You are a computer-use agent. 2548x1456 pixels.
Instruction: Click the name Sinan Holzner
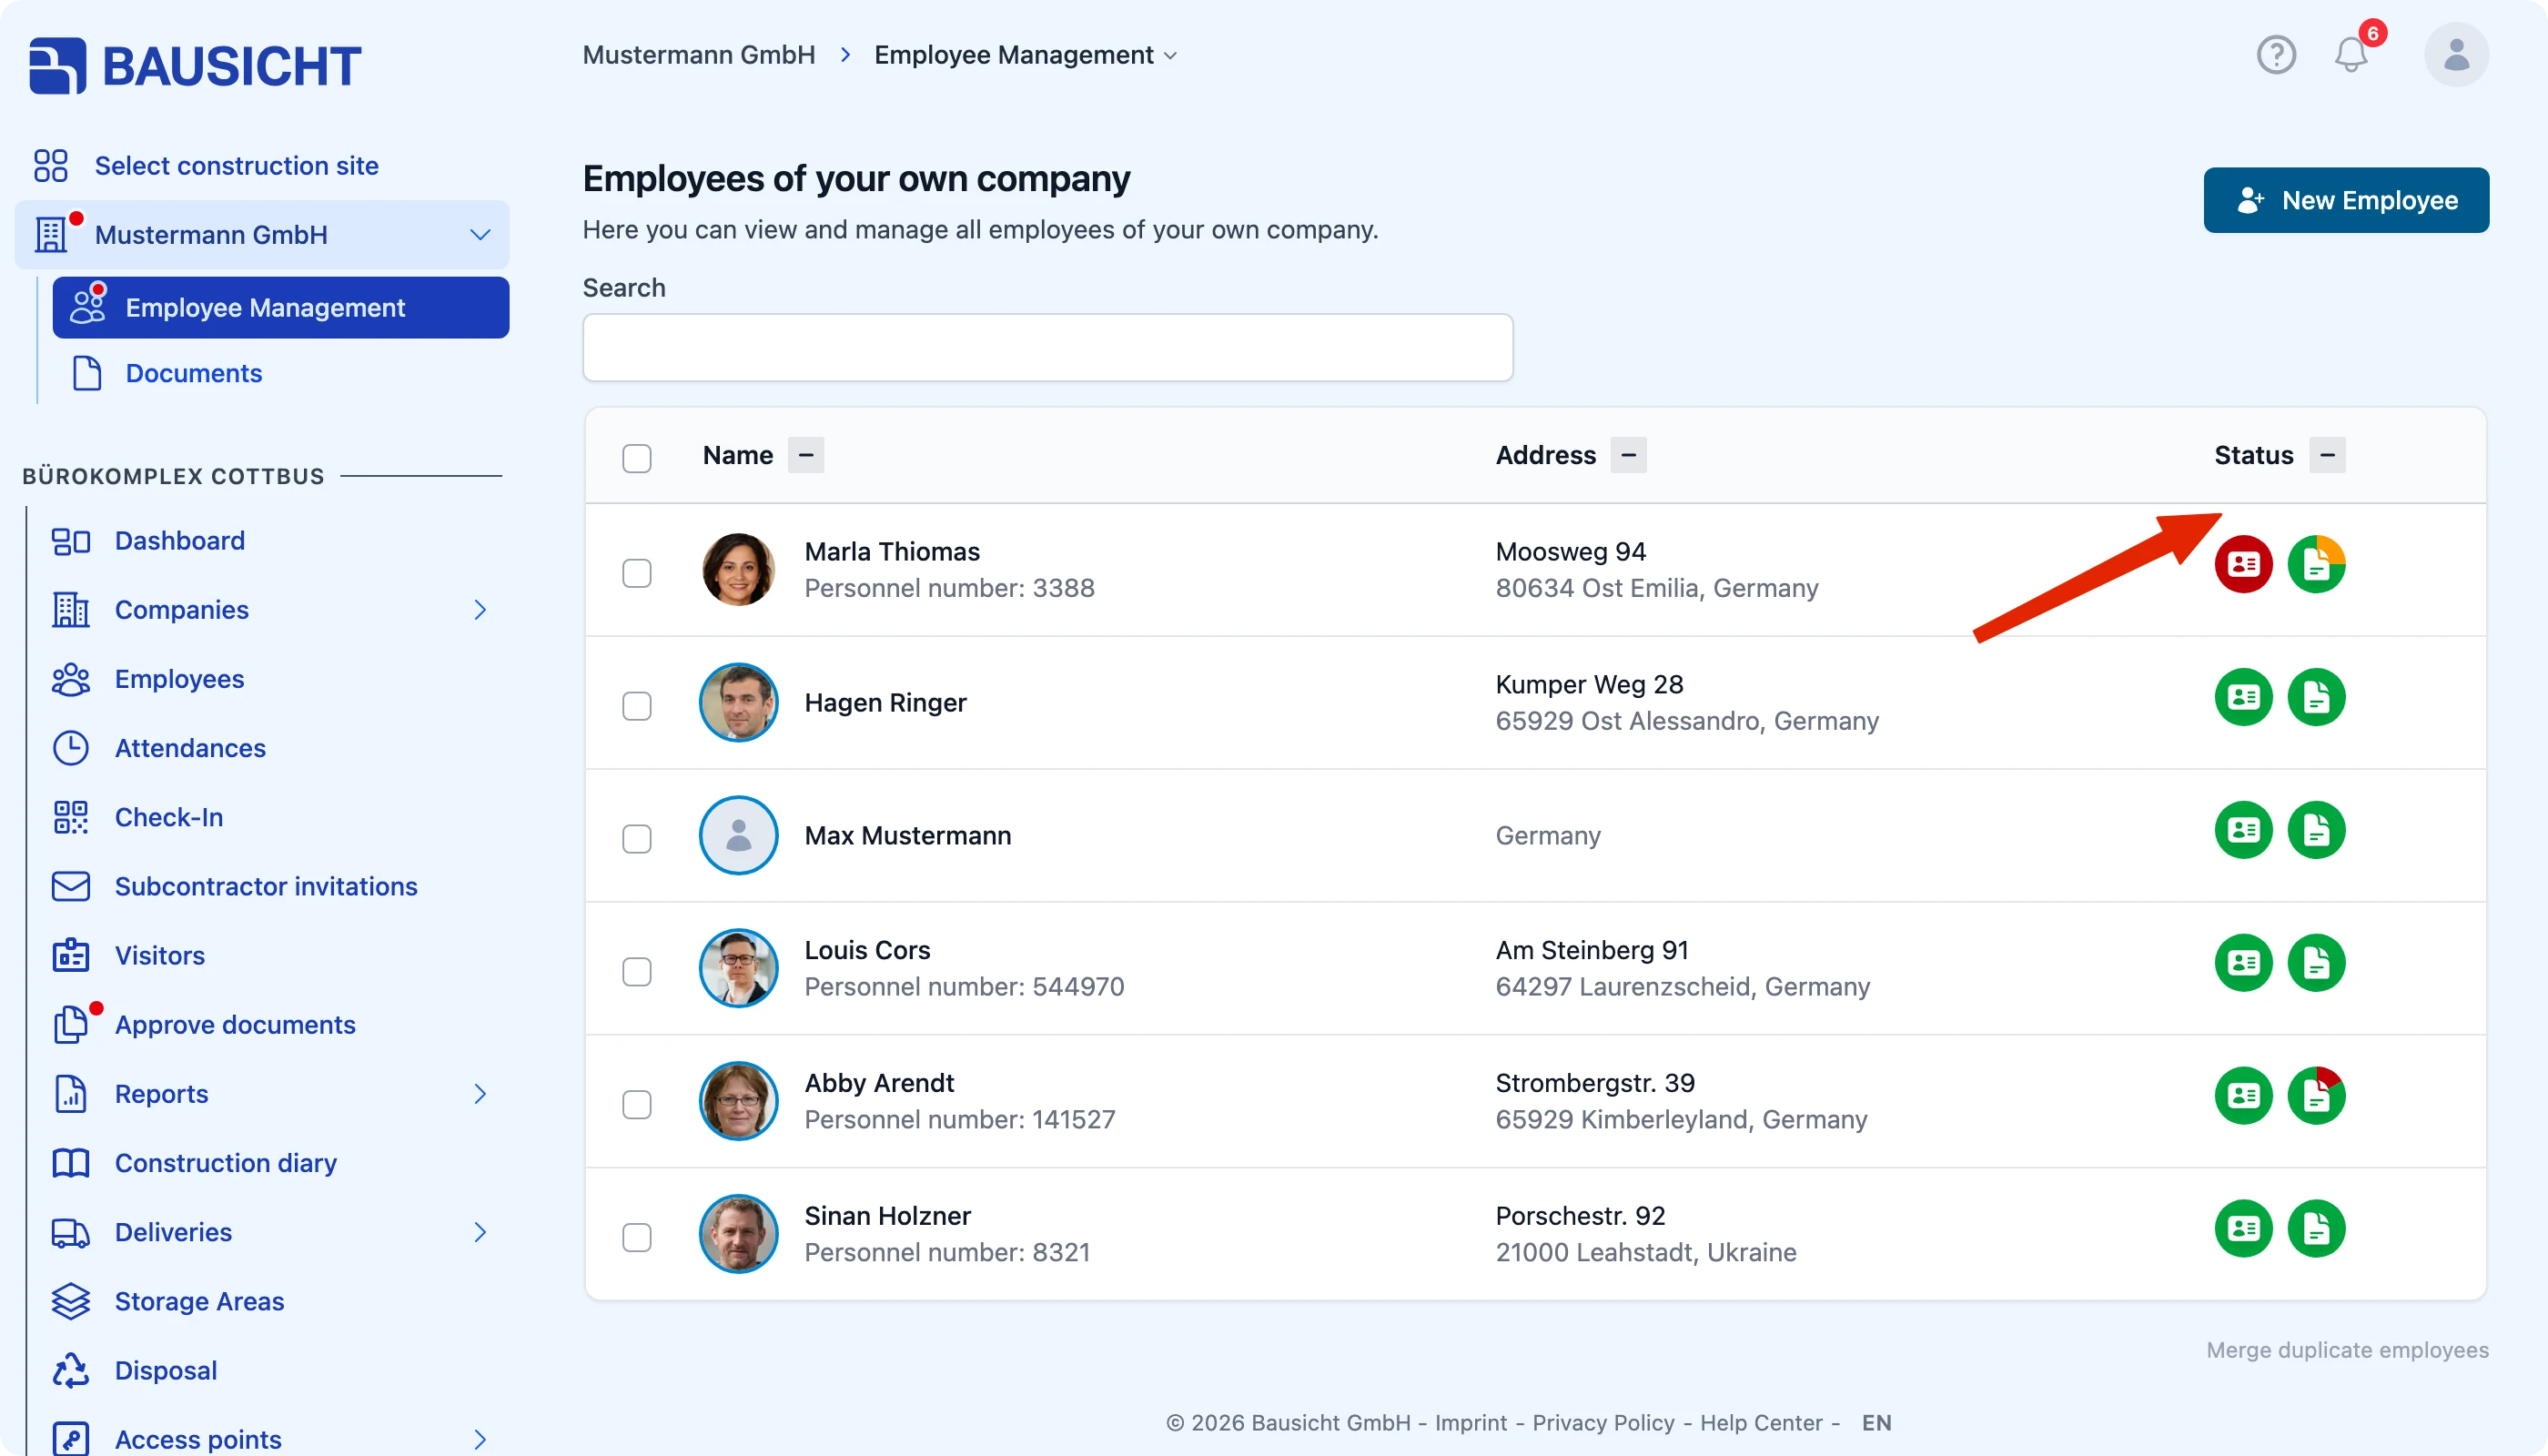(887, 1216)
